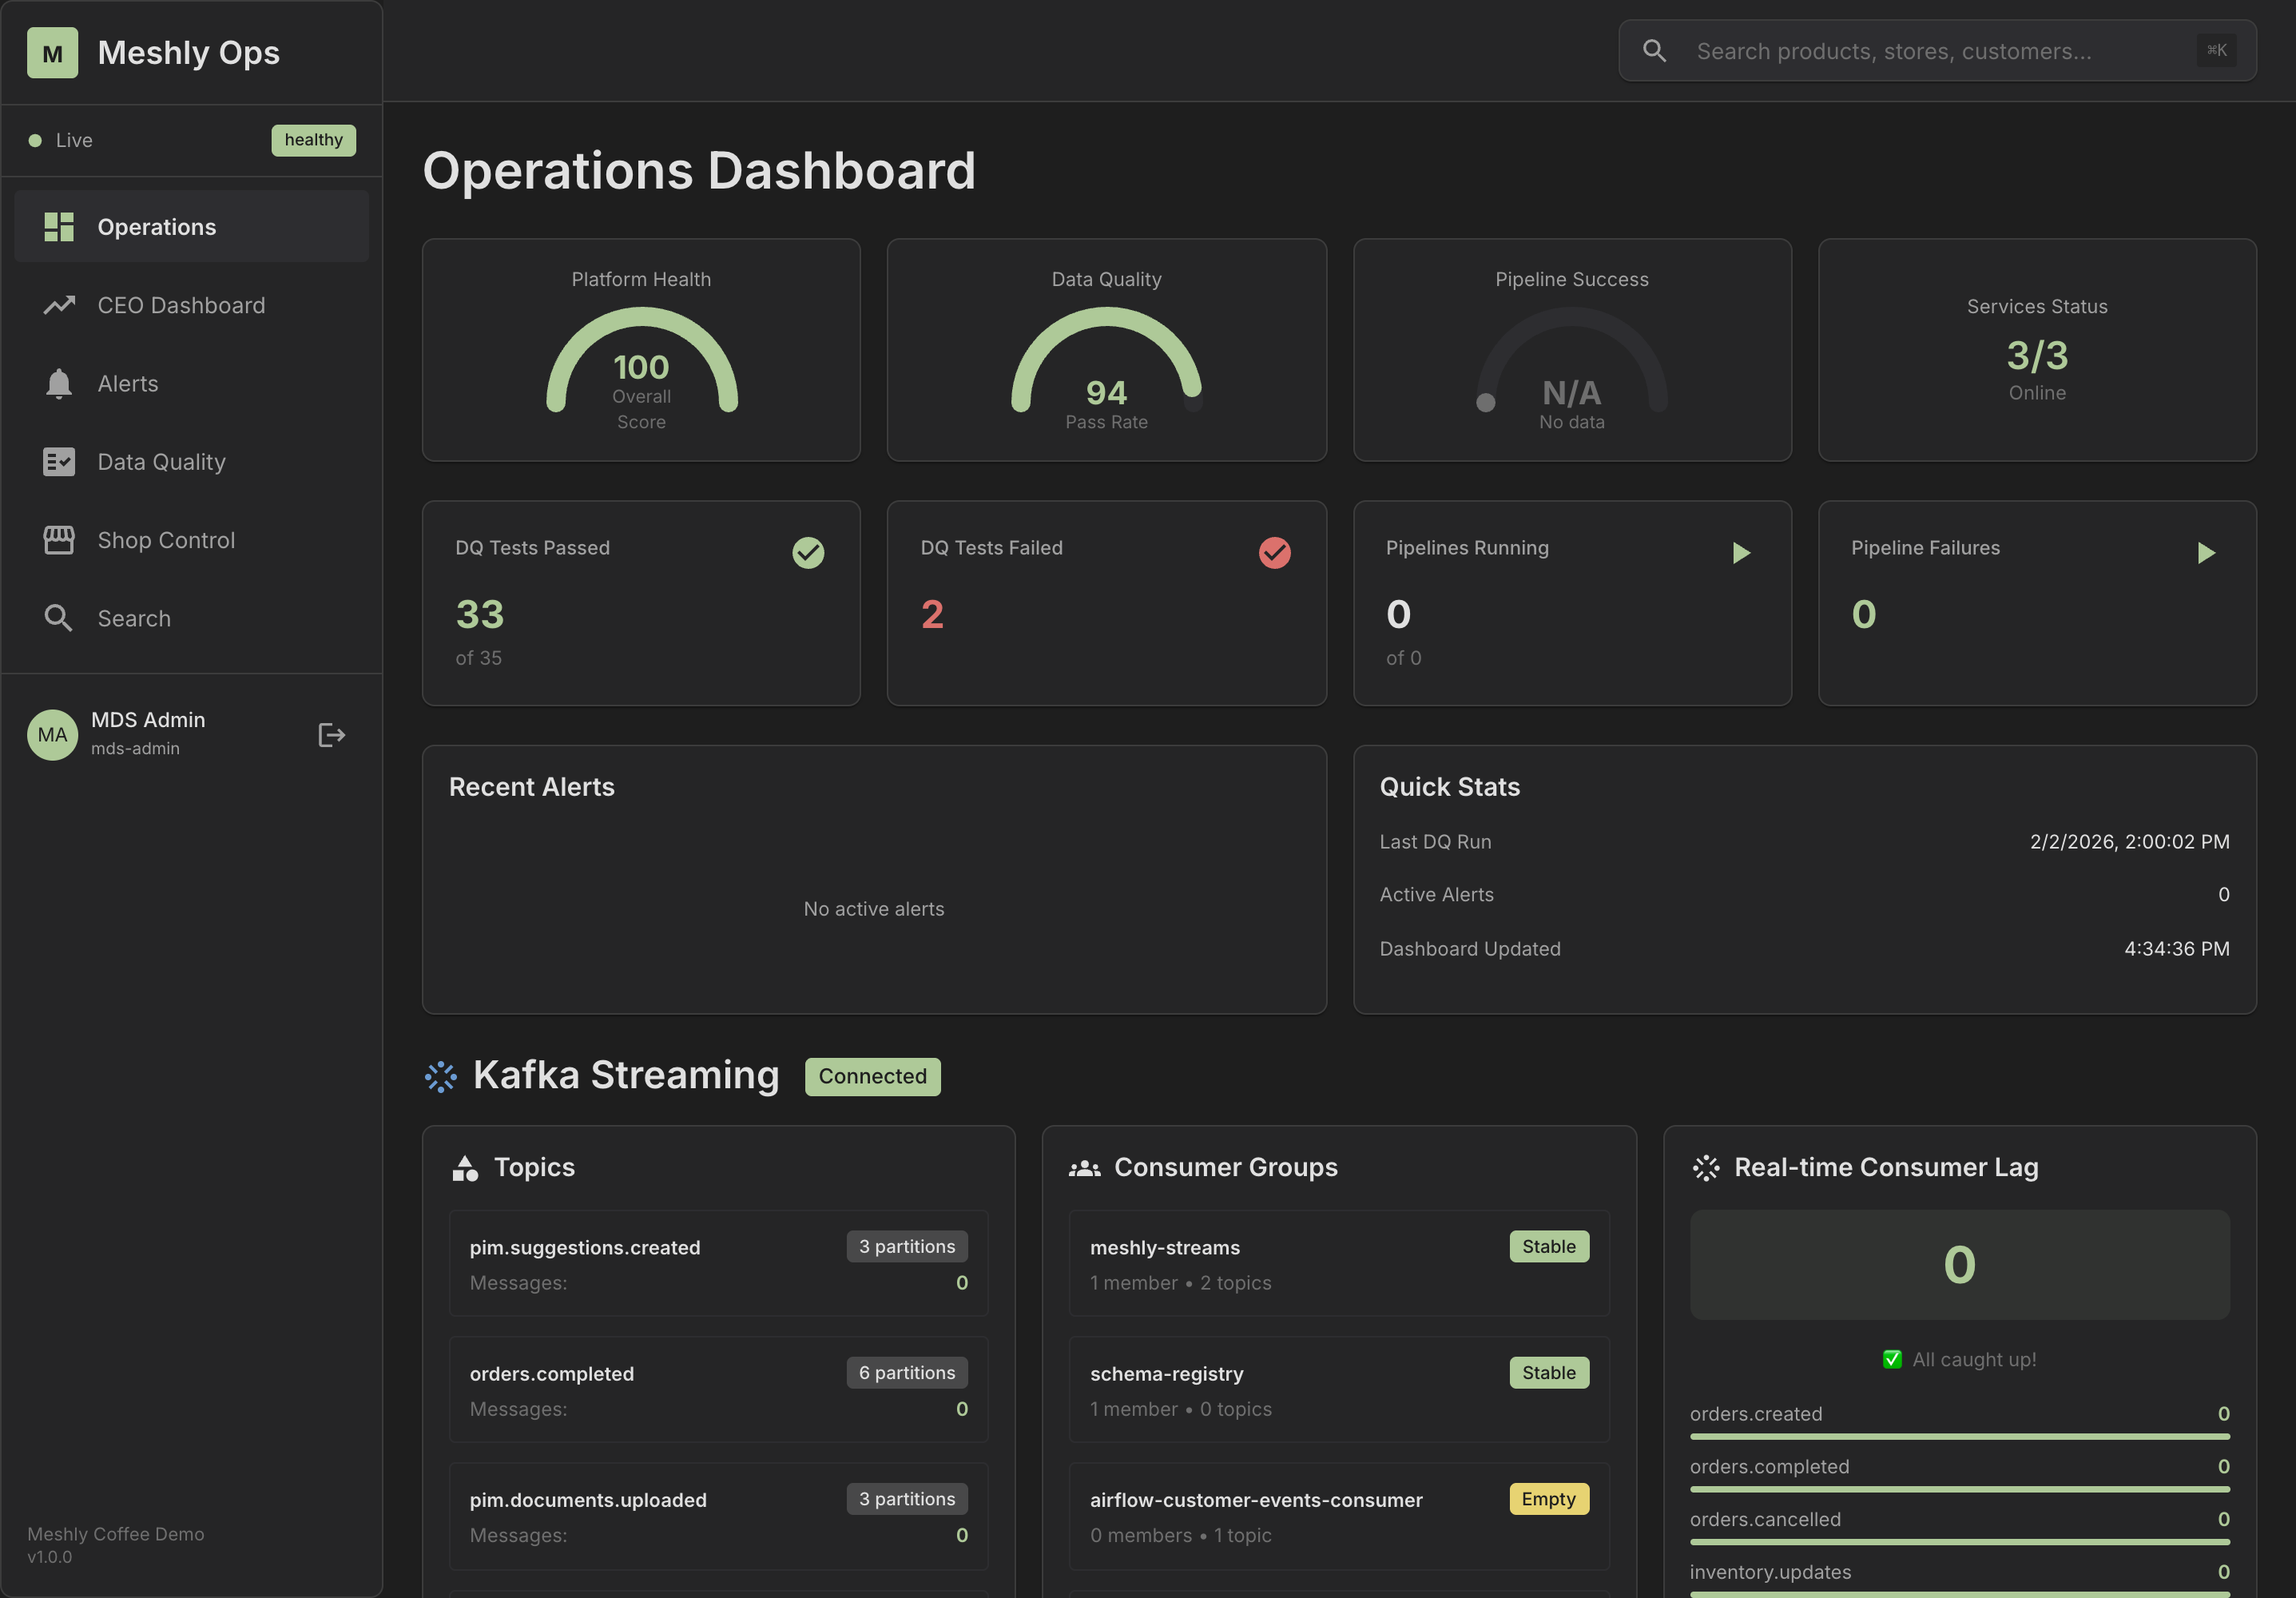Select Operations in the sidebar navigation

coord(156,226)
